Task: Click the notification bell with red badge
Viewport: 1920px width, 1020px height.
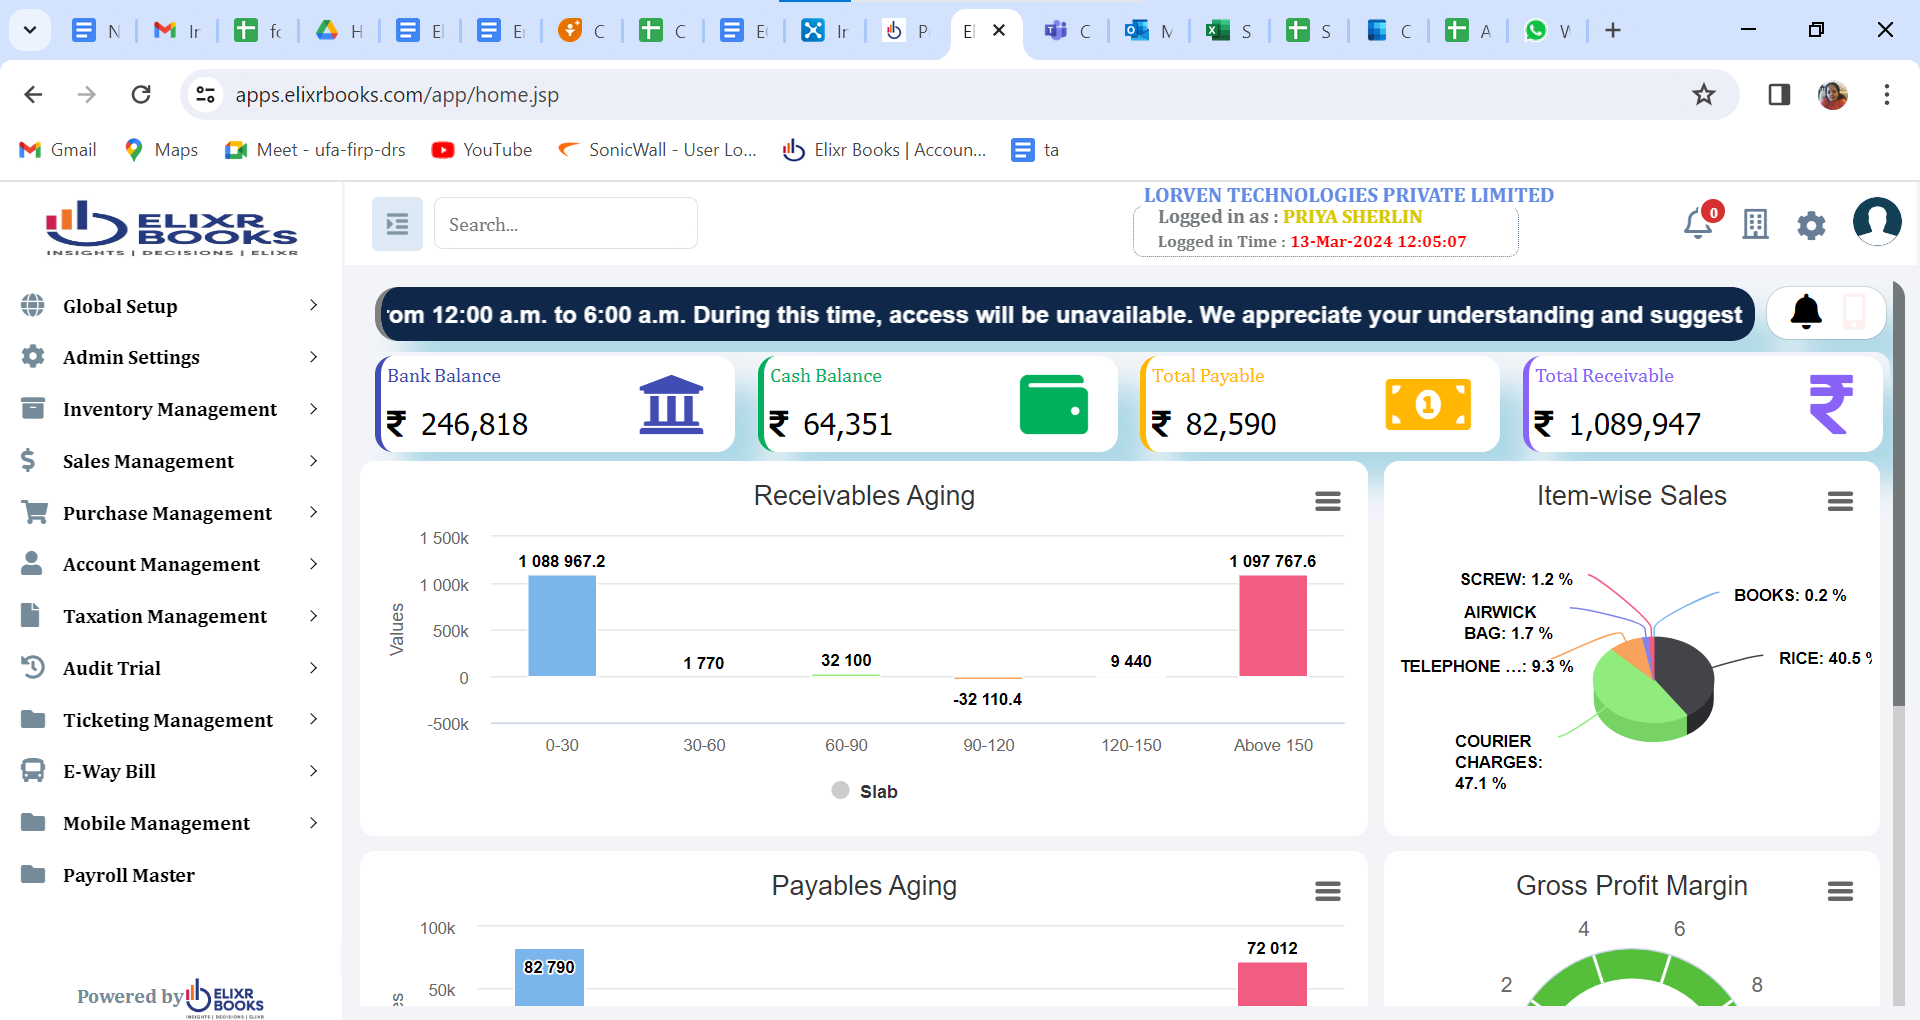Action: click(x=1698, y=223)
